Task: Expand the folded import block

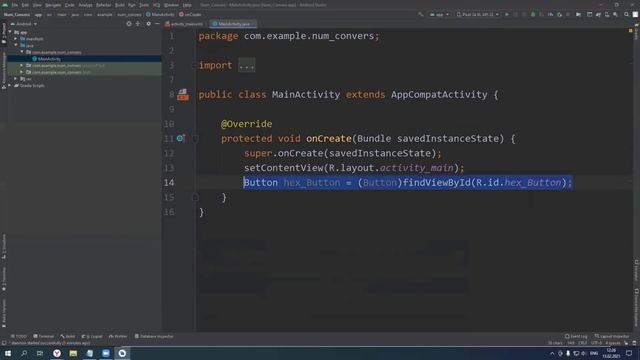Action: coord(247,65)
